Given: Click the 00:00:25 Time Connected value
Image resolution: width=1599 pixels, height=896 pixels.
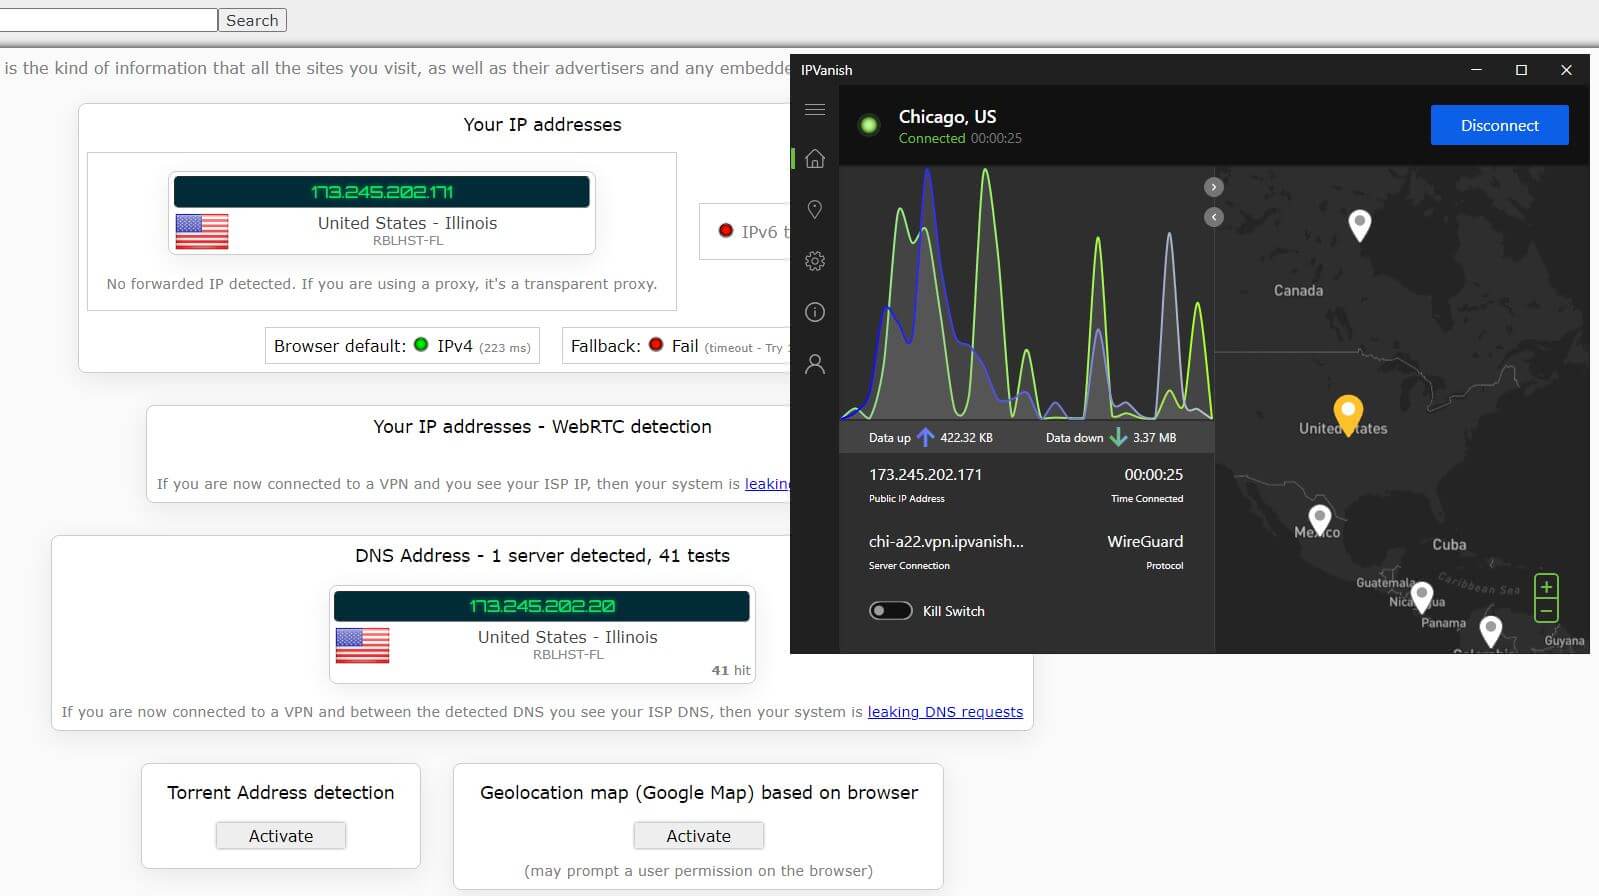Looking at the screenshot, I should [x=1153, y=474].
